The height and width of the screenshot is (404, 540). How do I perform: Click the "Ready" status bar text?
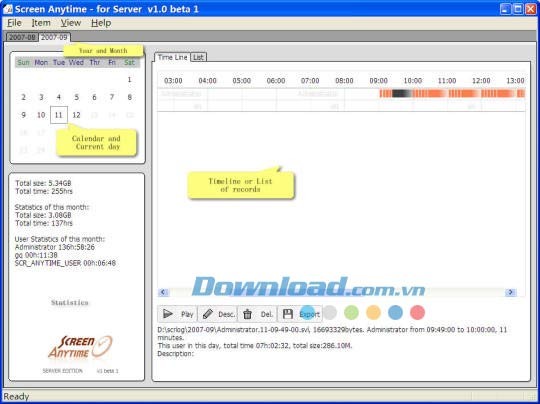[x=16, y=396]
